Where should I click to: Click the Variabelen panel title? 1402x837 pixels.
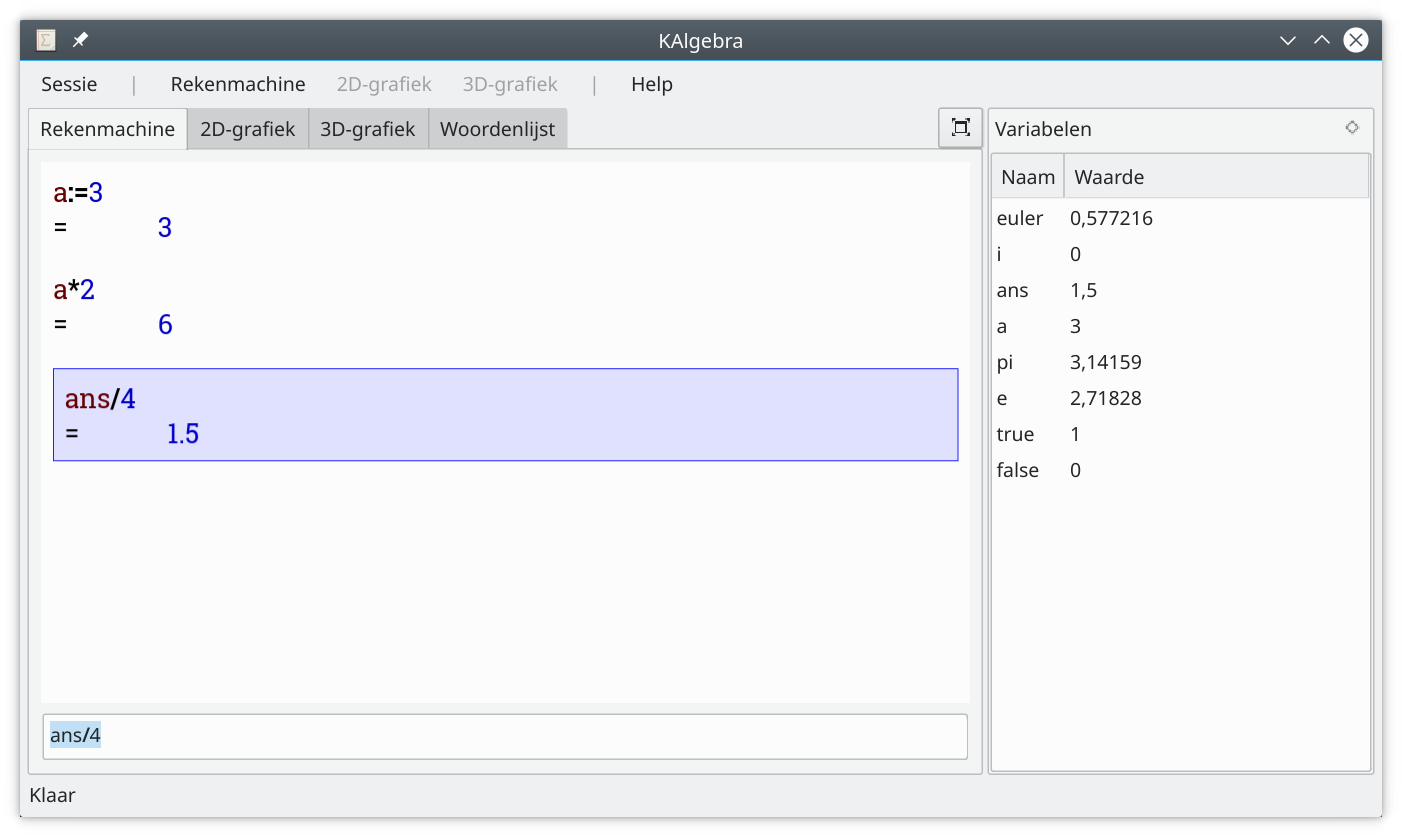(x=1043, y=129)
